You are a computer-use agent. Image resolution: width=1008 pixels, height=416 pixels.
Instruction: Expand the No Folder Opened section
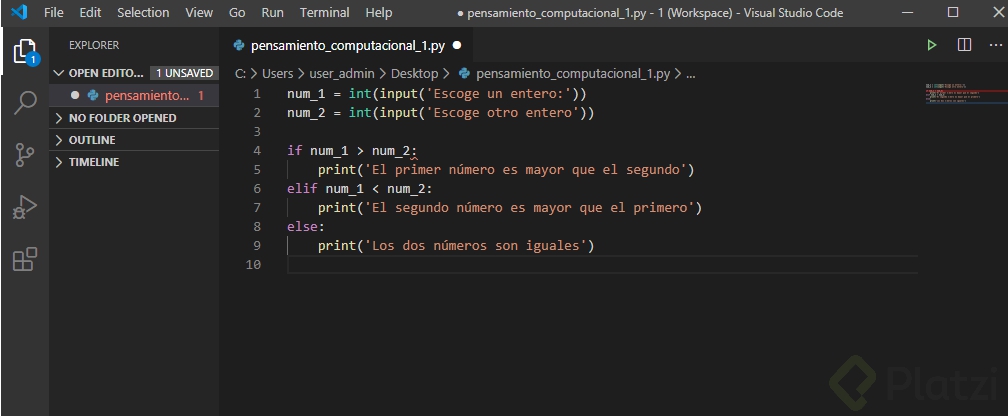point(123,118)
